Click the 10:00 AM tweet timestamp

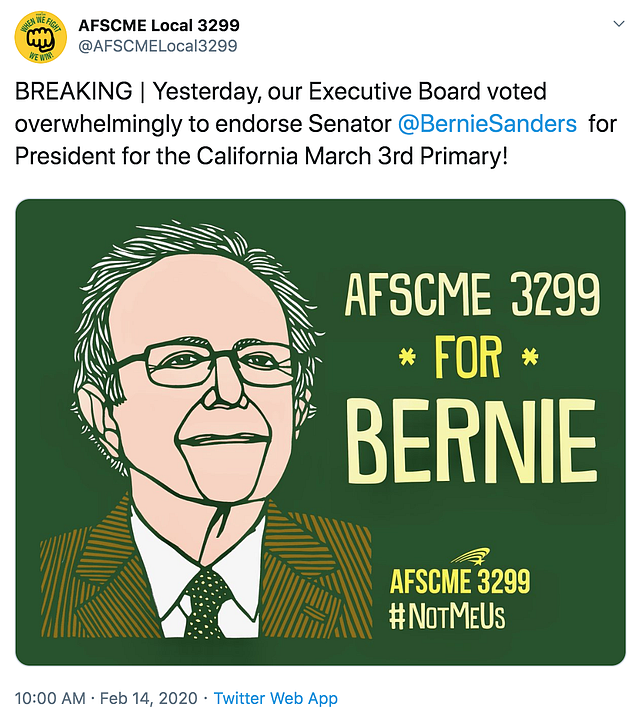coord(49,698)
